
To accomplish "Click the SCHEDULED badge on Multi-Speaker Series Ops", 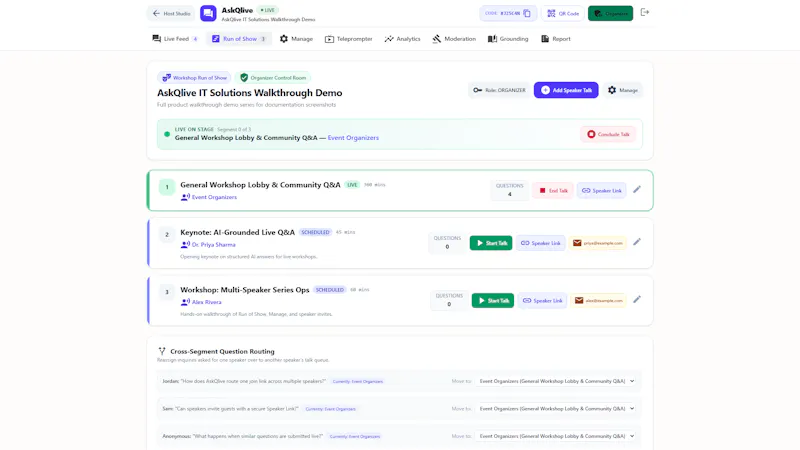I will (330, 290).
